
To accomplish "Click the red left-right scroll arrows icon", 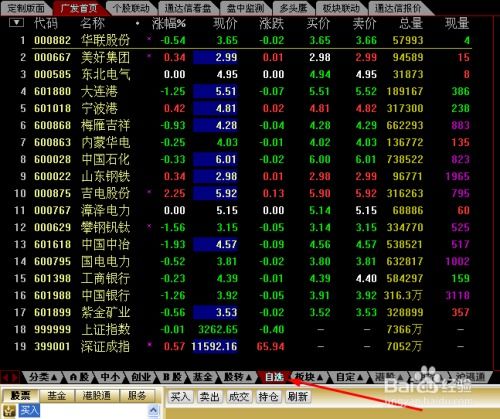I will click(x=10, y=377).
